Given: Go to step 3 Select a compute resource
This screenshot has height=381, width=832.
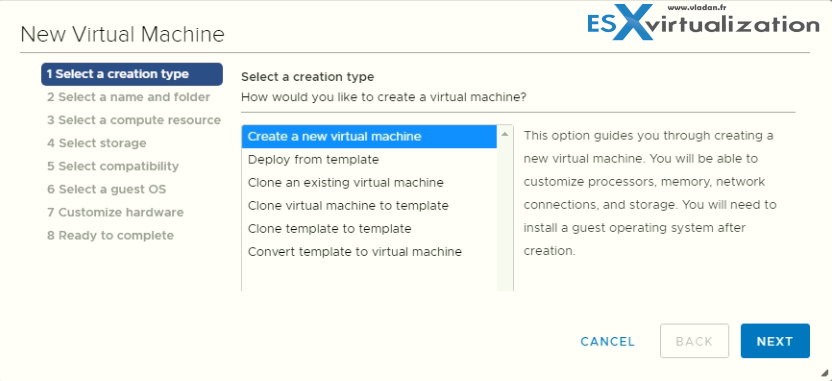Looking at the screenshot, I should click(x=134, y=120).
